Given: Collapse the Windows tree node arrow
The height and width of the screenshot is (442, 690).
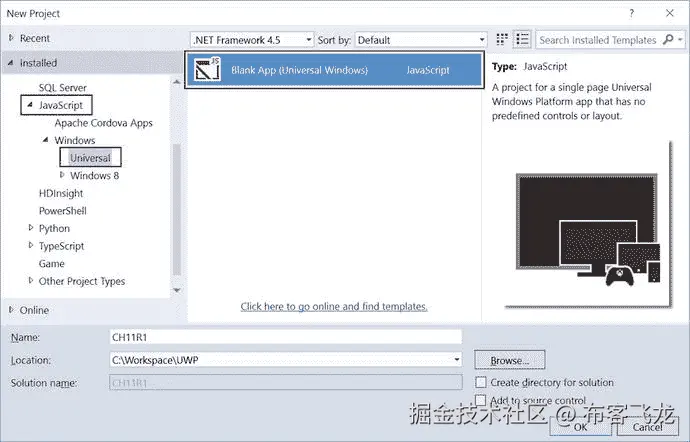Looking at the screenshot, I should coord(45,140).
